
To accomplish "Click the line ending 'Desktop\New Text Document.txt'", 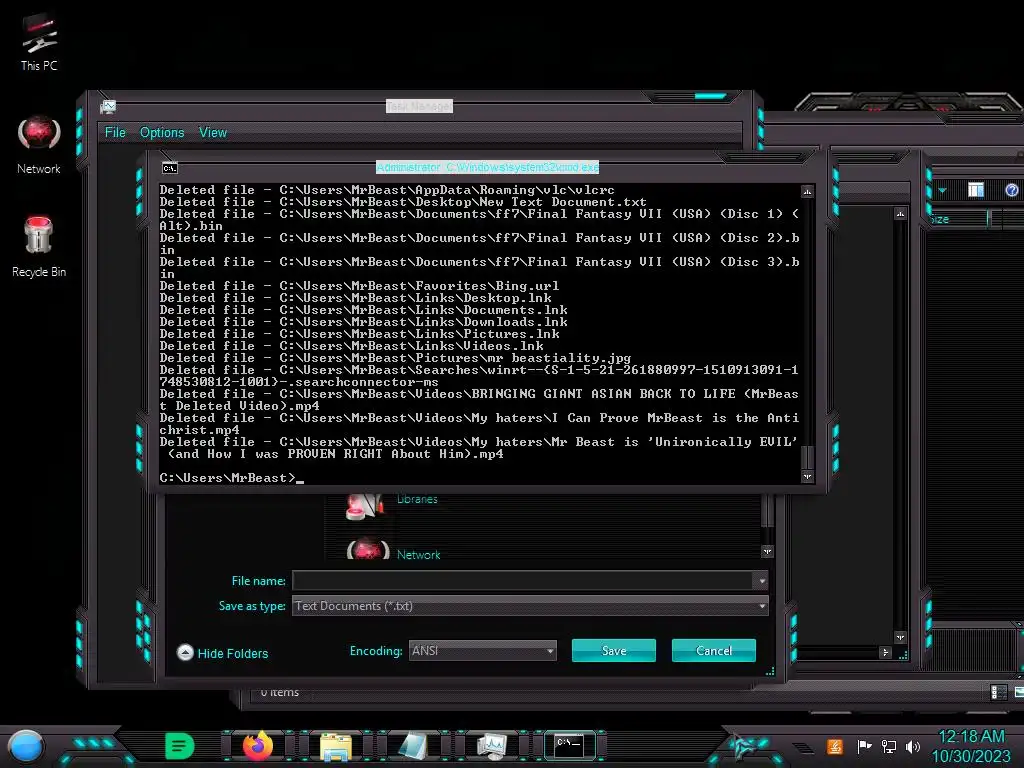I will pyautogui.click(x=403, y=202).
